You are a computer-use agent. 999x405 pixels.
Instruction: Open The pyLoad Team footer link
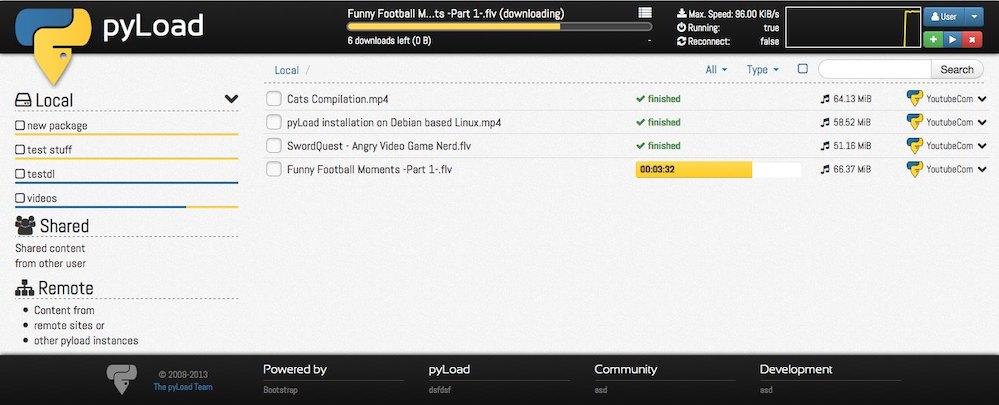click(x=182, y=387)
